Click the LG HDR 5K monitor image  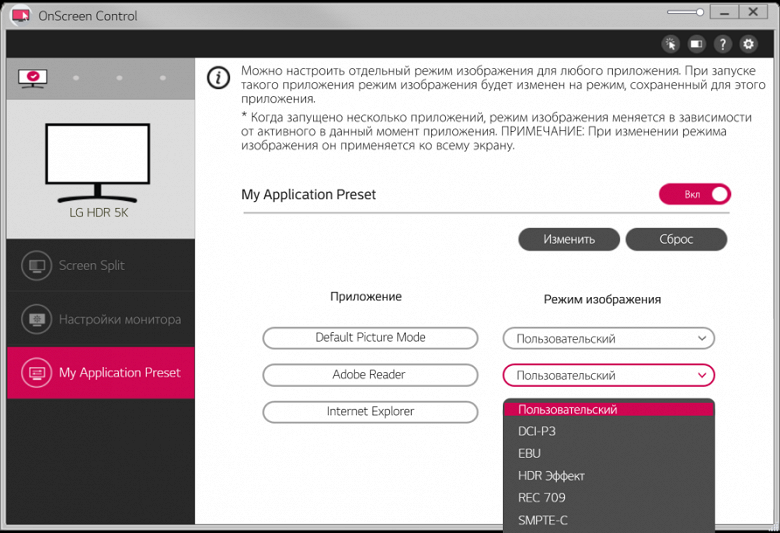point(98,162)
